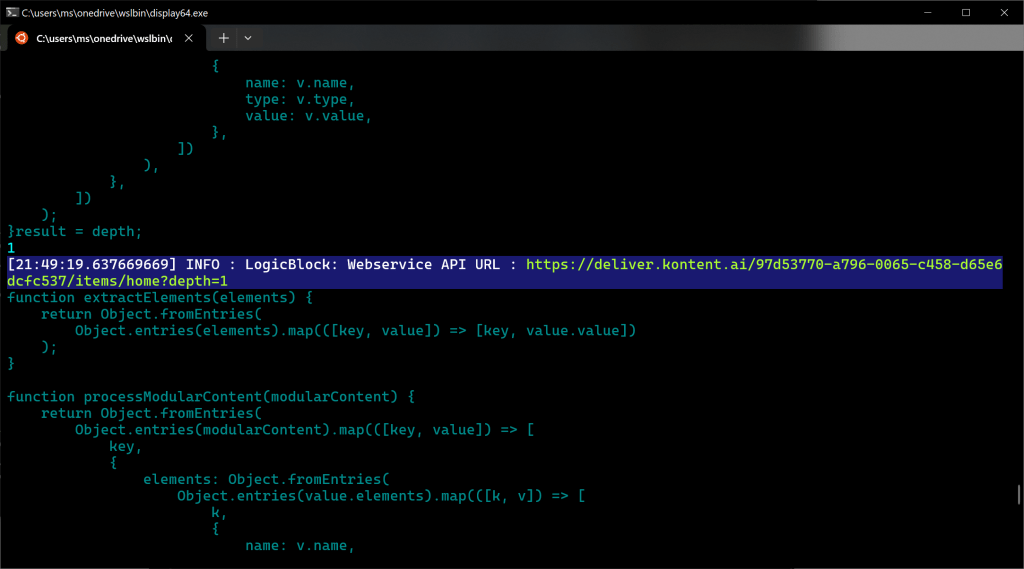Click the Ubuntu icon on the tab

point(21,38)
